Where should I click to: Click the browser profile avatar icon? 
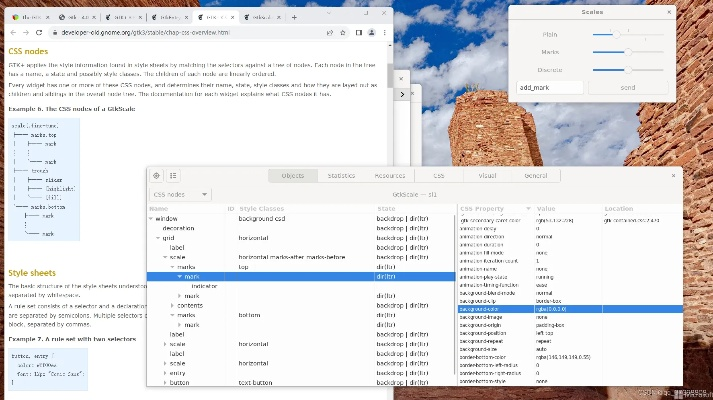(367, 33)
